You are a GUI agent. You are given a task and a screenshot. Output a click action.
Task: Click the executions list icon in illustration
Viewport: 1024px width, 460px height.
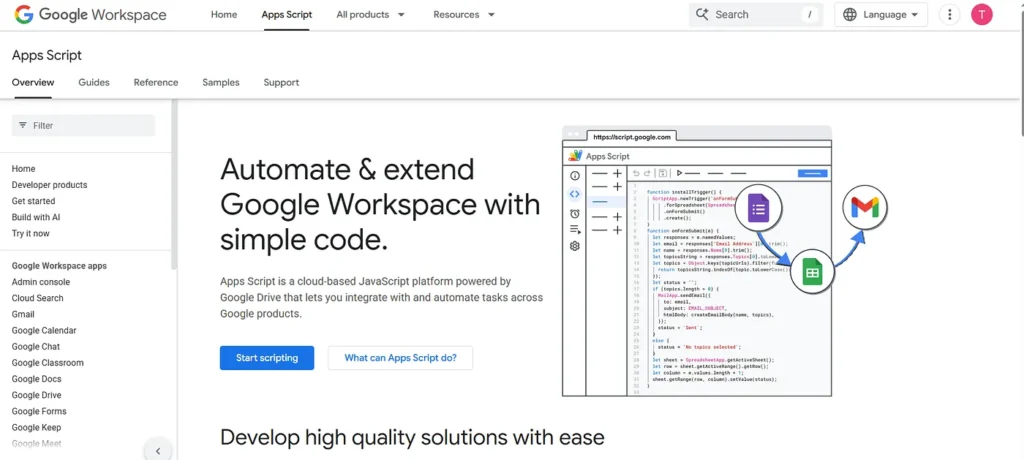[x=575, y=229]
